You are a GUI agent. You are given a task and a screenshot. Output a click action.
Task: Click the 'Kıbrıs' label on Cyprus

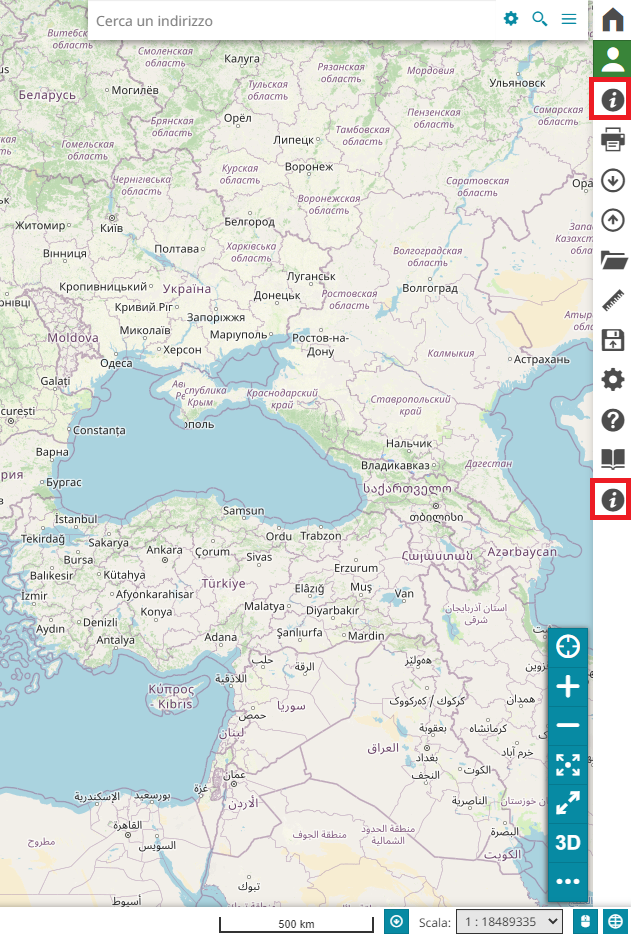[x=175, y=704]
